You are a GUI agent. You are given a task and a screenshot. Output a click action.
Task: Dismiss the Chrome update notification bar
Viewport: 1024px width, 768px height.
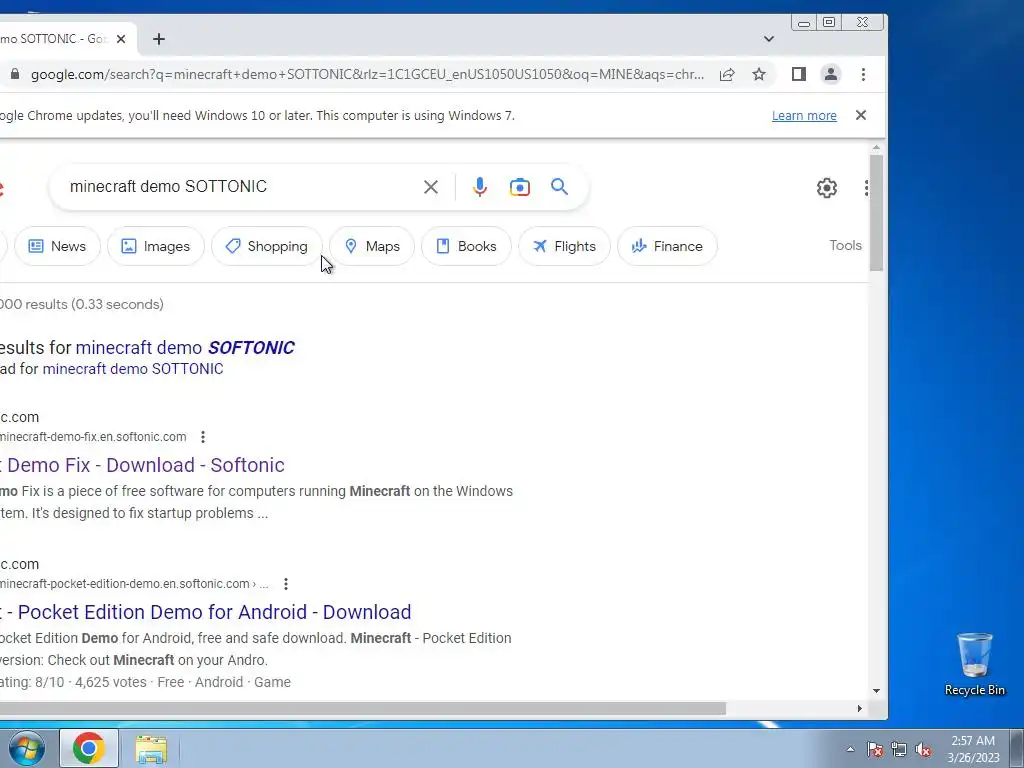point(861,115)
